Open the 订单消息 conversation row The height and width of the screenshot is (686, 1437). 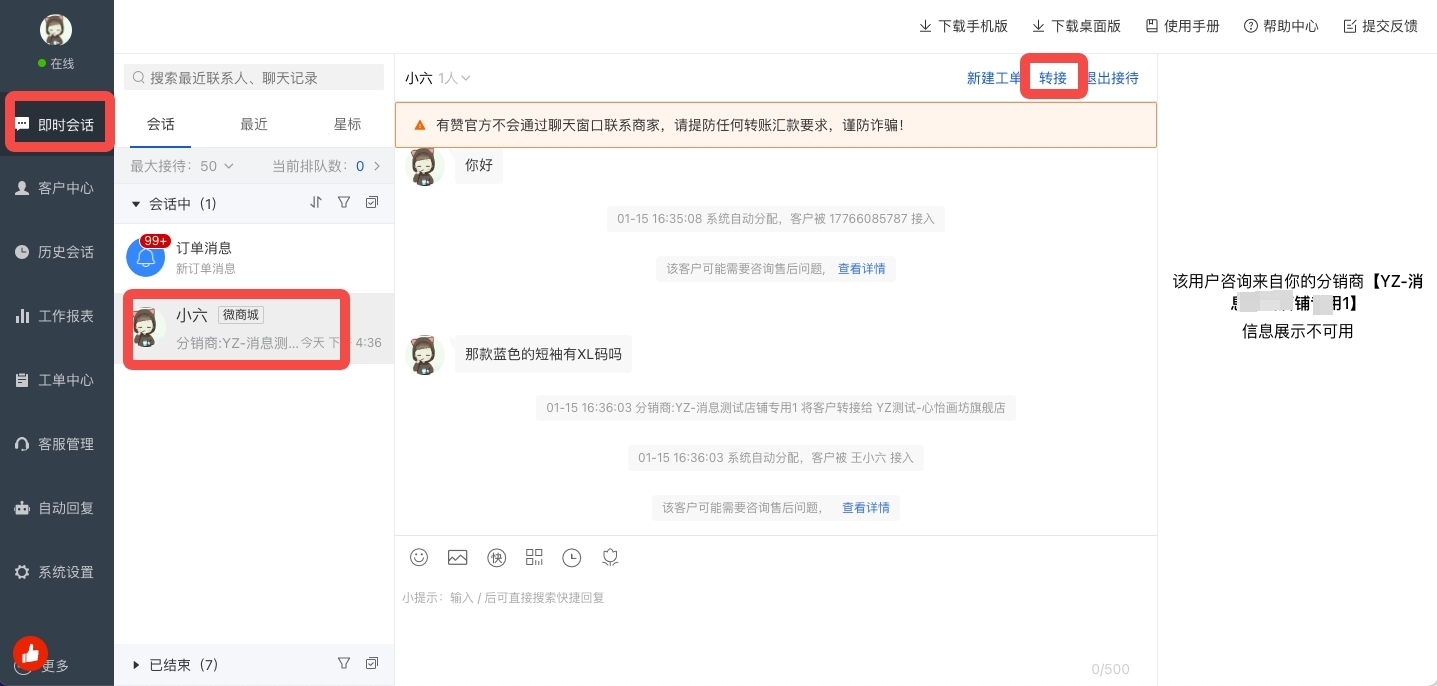pos(254,258)
